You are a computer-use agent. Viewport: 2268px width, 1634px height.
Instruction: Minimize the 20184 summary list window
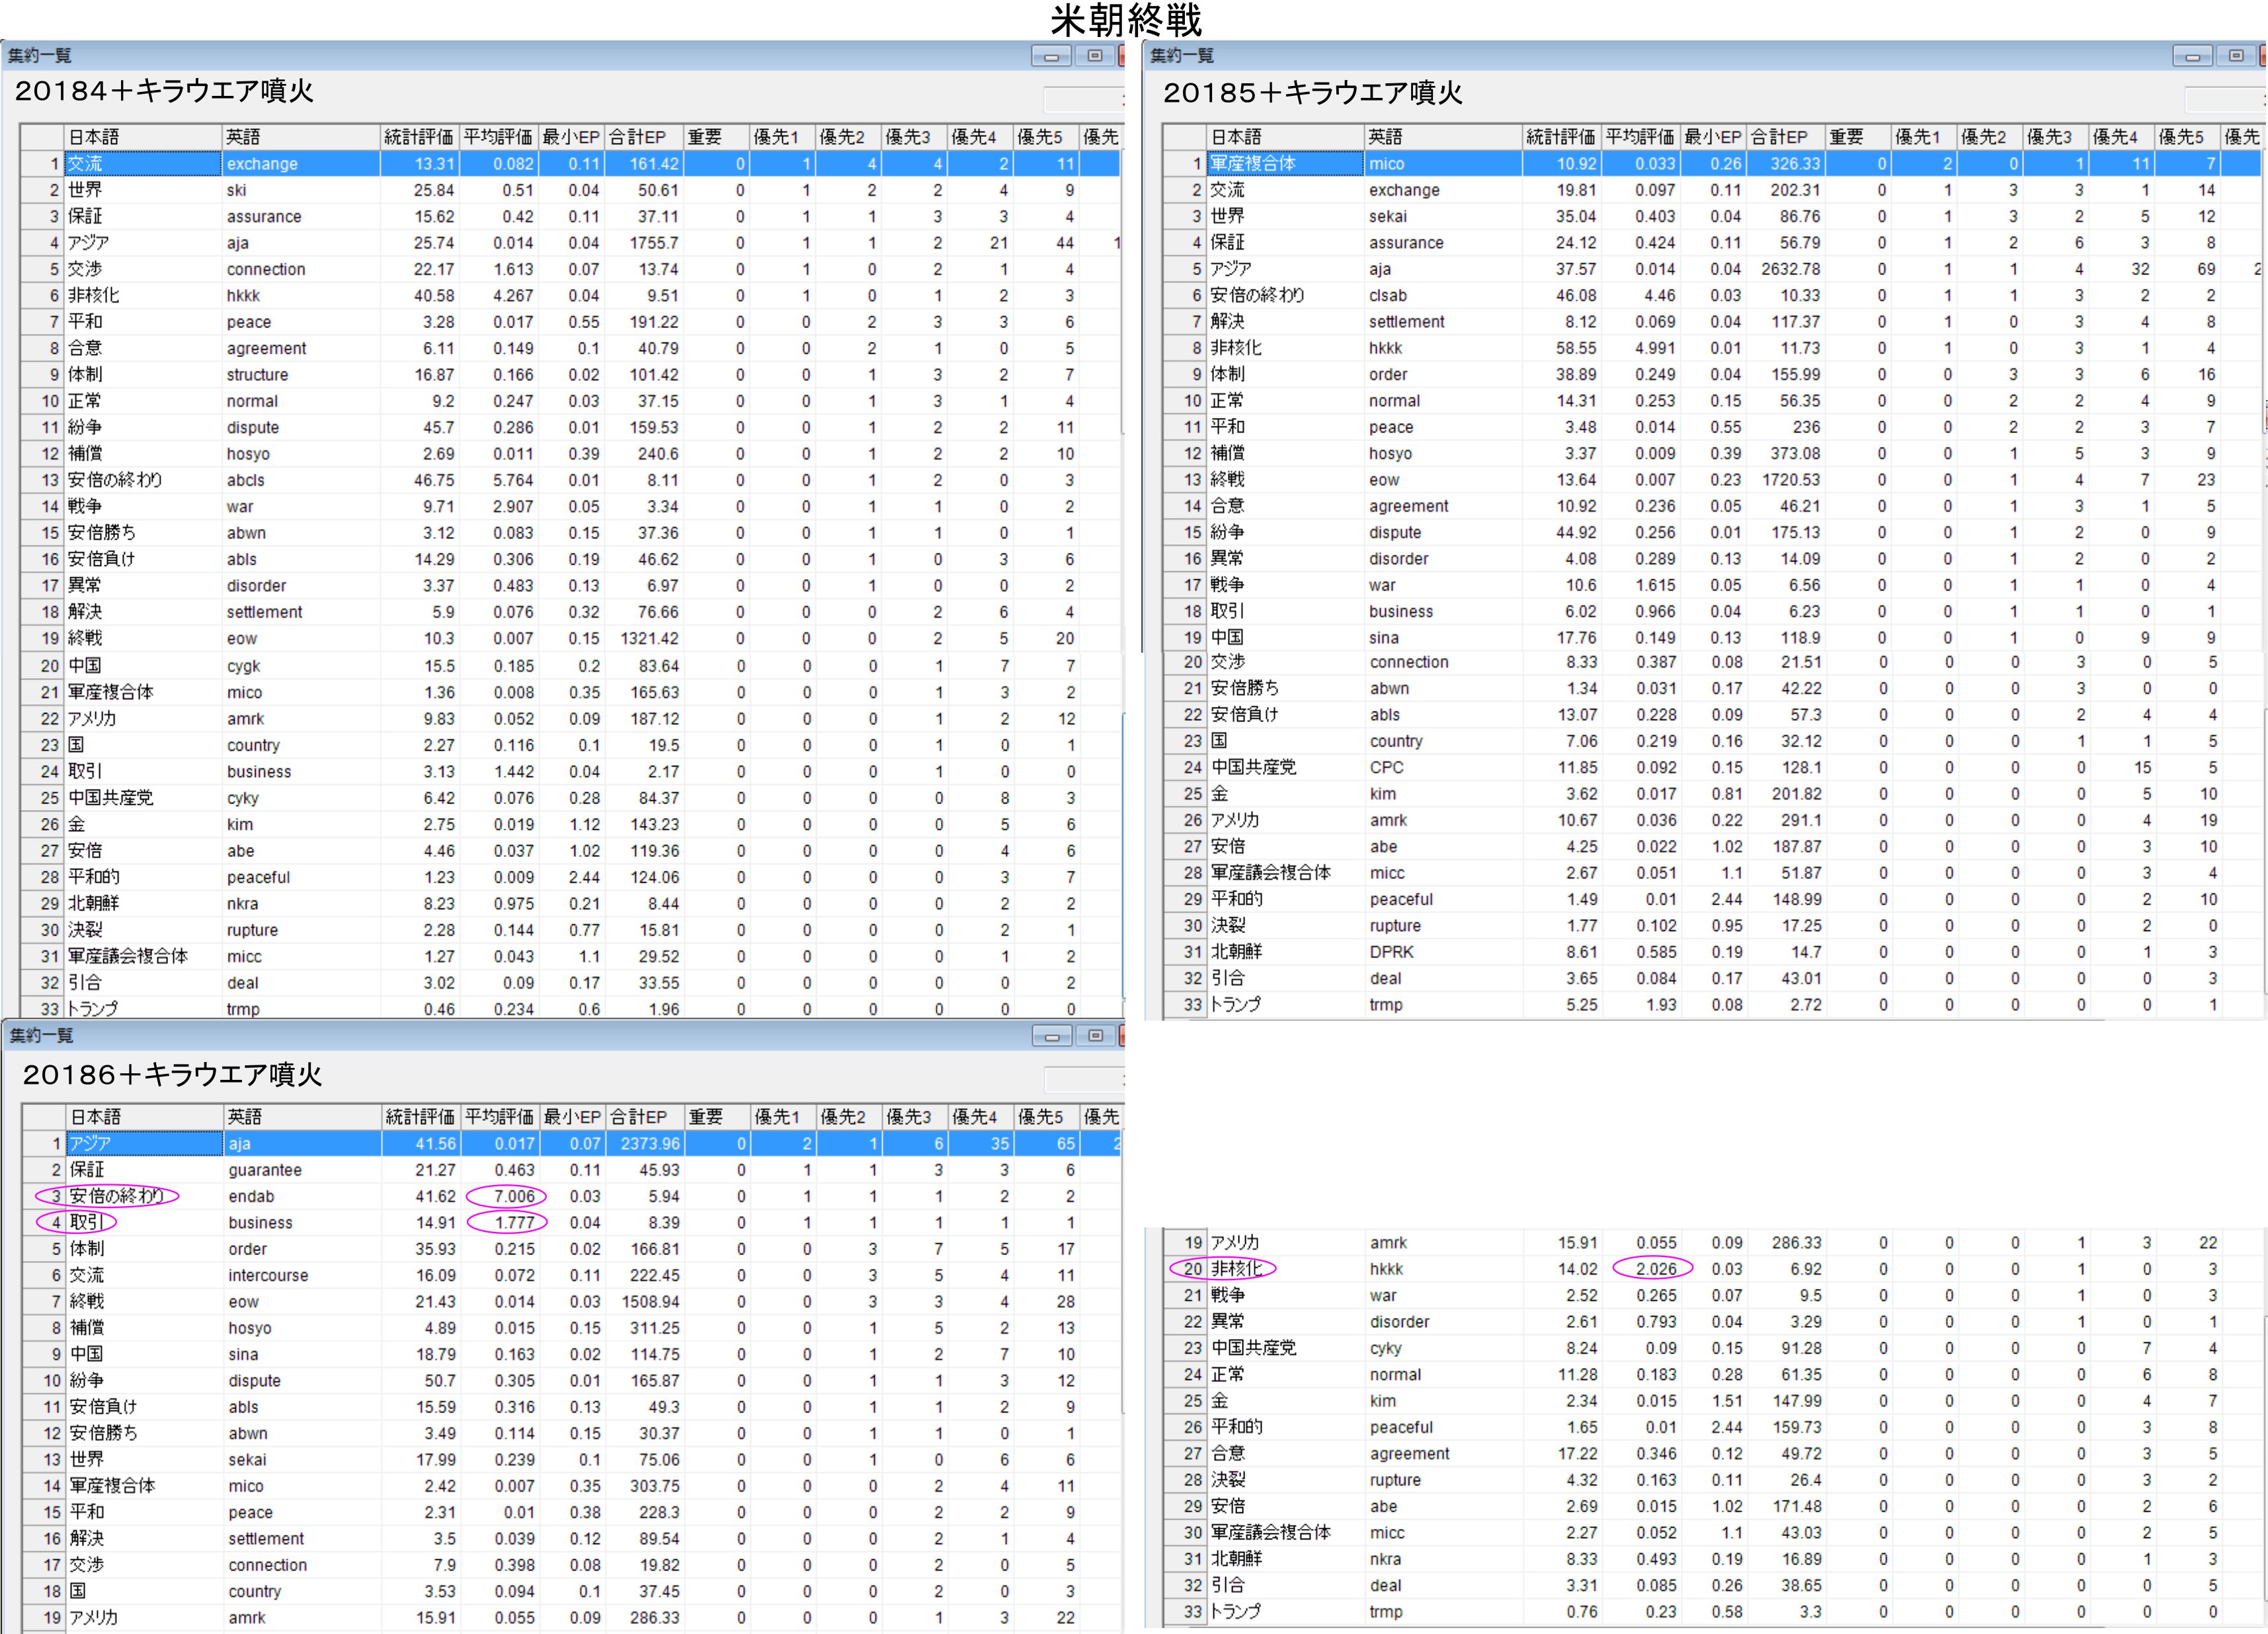[1051, 56]
